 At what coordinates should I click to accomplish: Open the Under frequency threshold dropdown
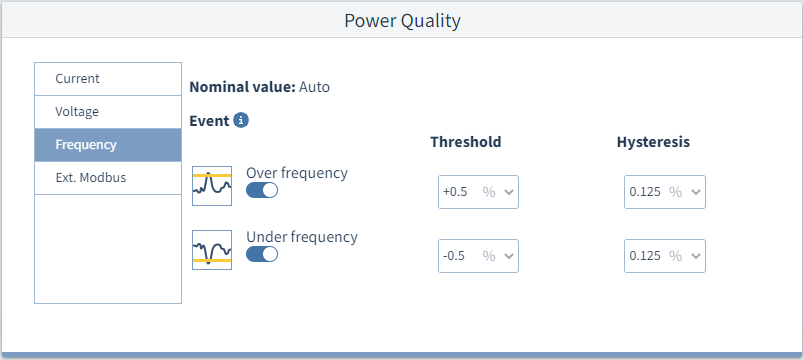coord(478,256)
